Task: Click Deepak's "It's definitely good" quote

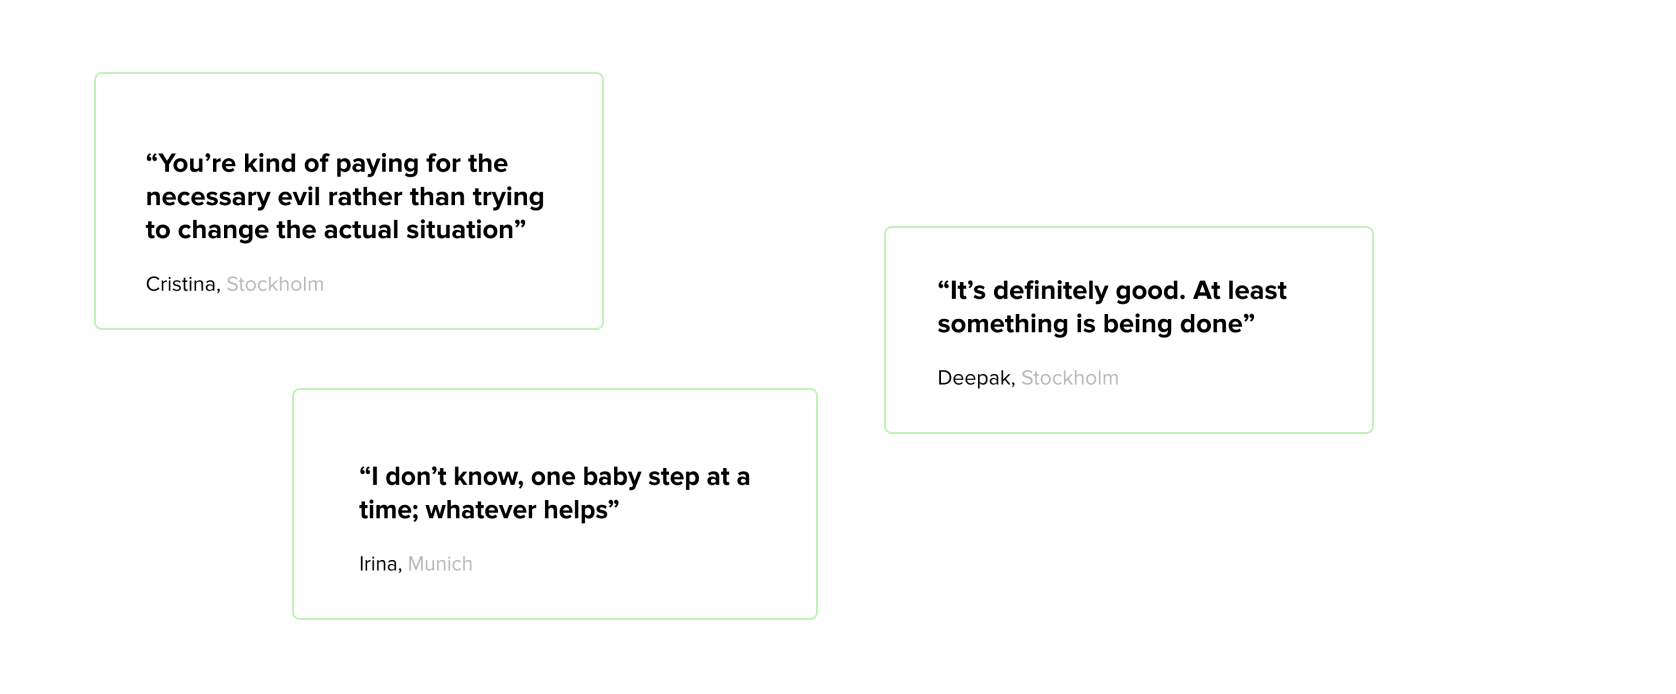Action: click(1111, 306)
